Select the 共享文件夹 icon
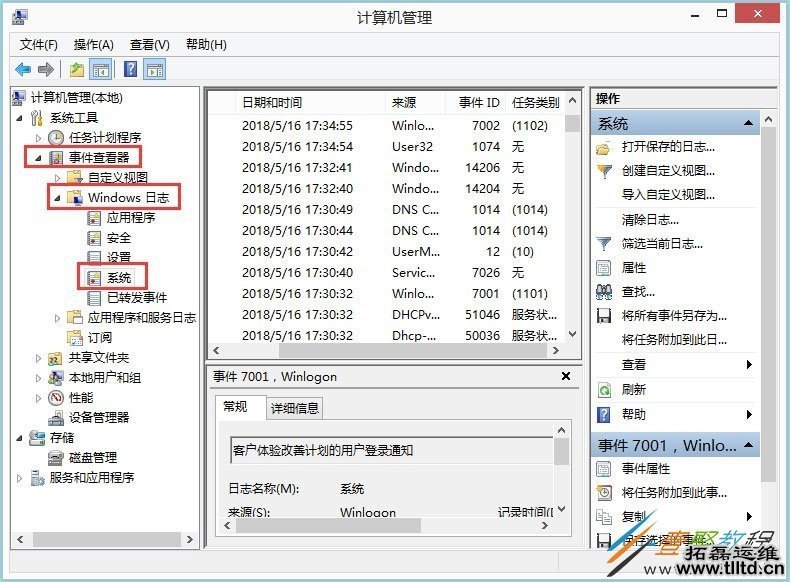Screen dimensions: 790x582 coord(55,358)
